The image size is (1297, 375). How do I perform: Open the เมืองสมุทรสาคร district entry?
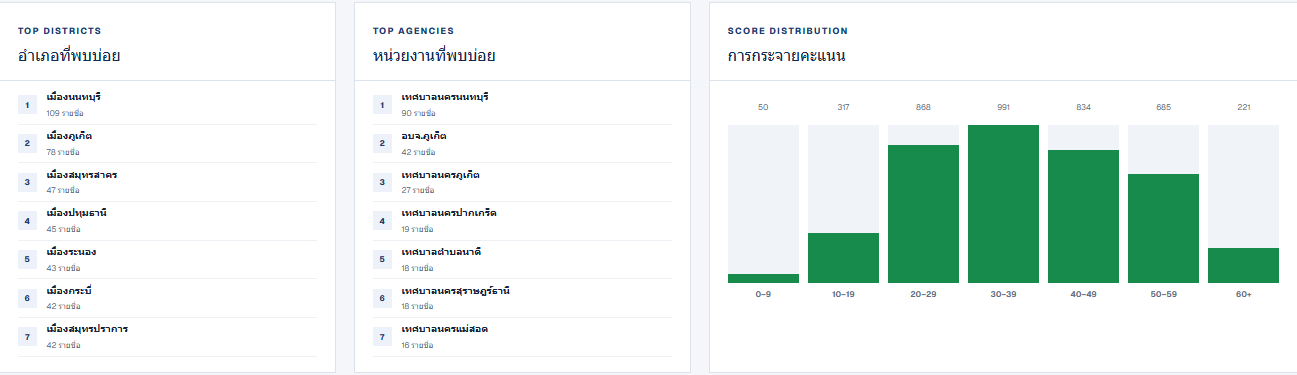point(167,182)
